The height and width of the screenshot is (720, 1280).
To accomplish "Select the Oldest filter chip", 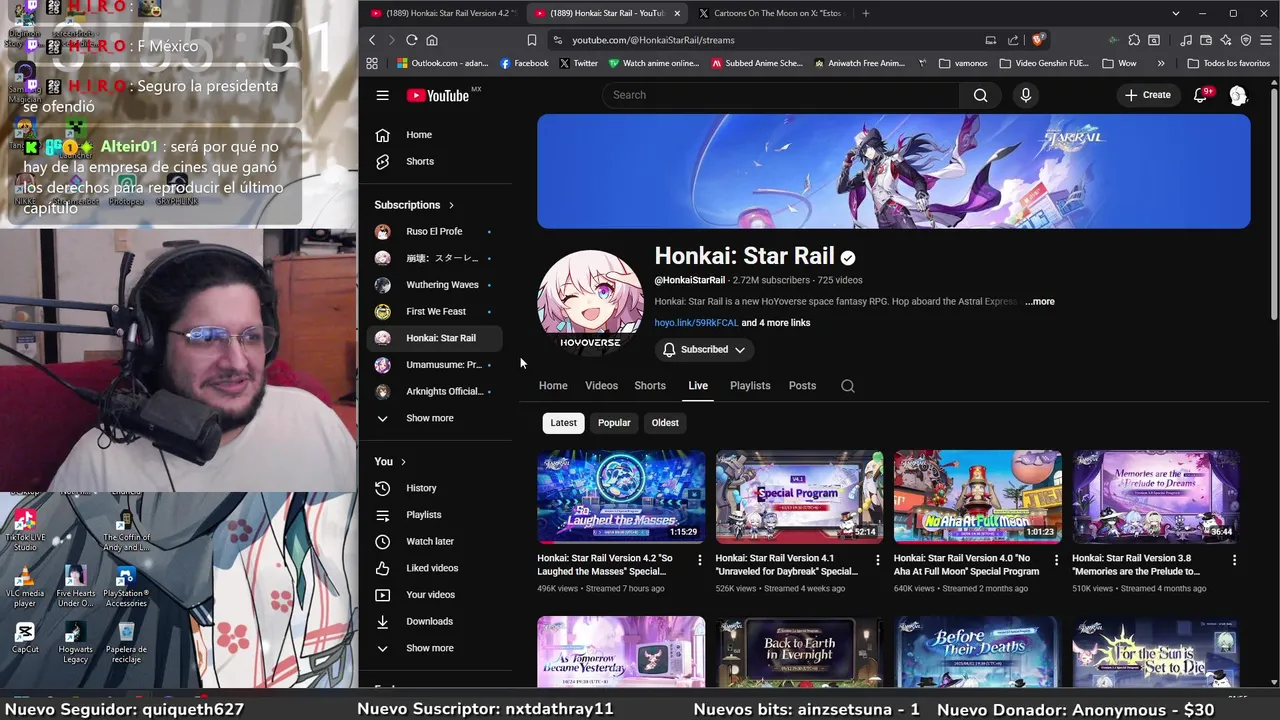I will (x=665, y=423).
